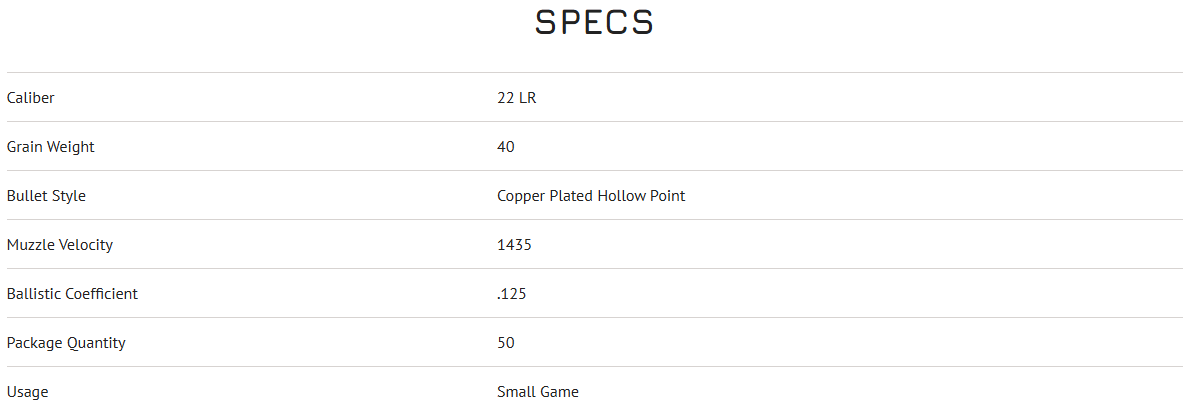This screenshot has height=409, width=1193.
Task: Click the word Point in Bullet Style value
Action: [x=667, y=196]
